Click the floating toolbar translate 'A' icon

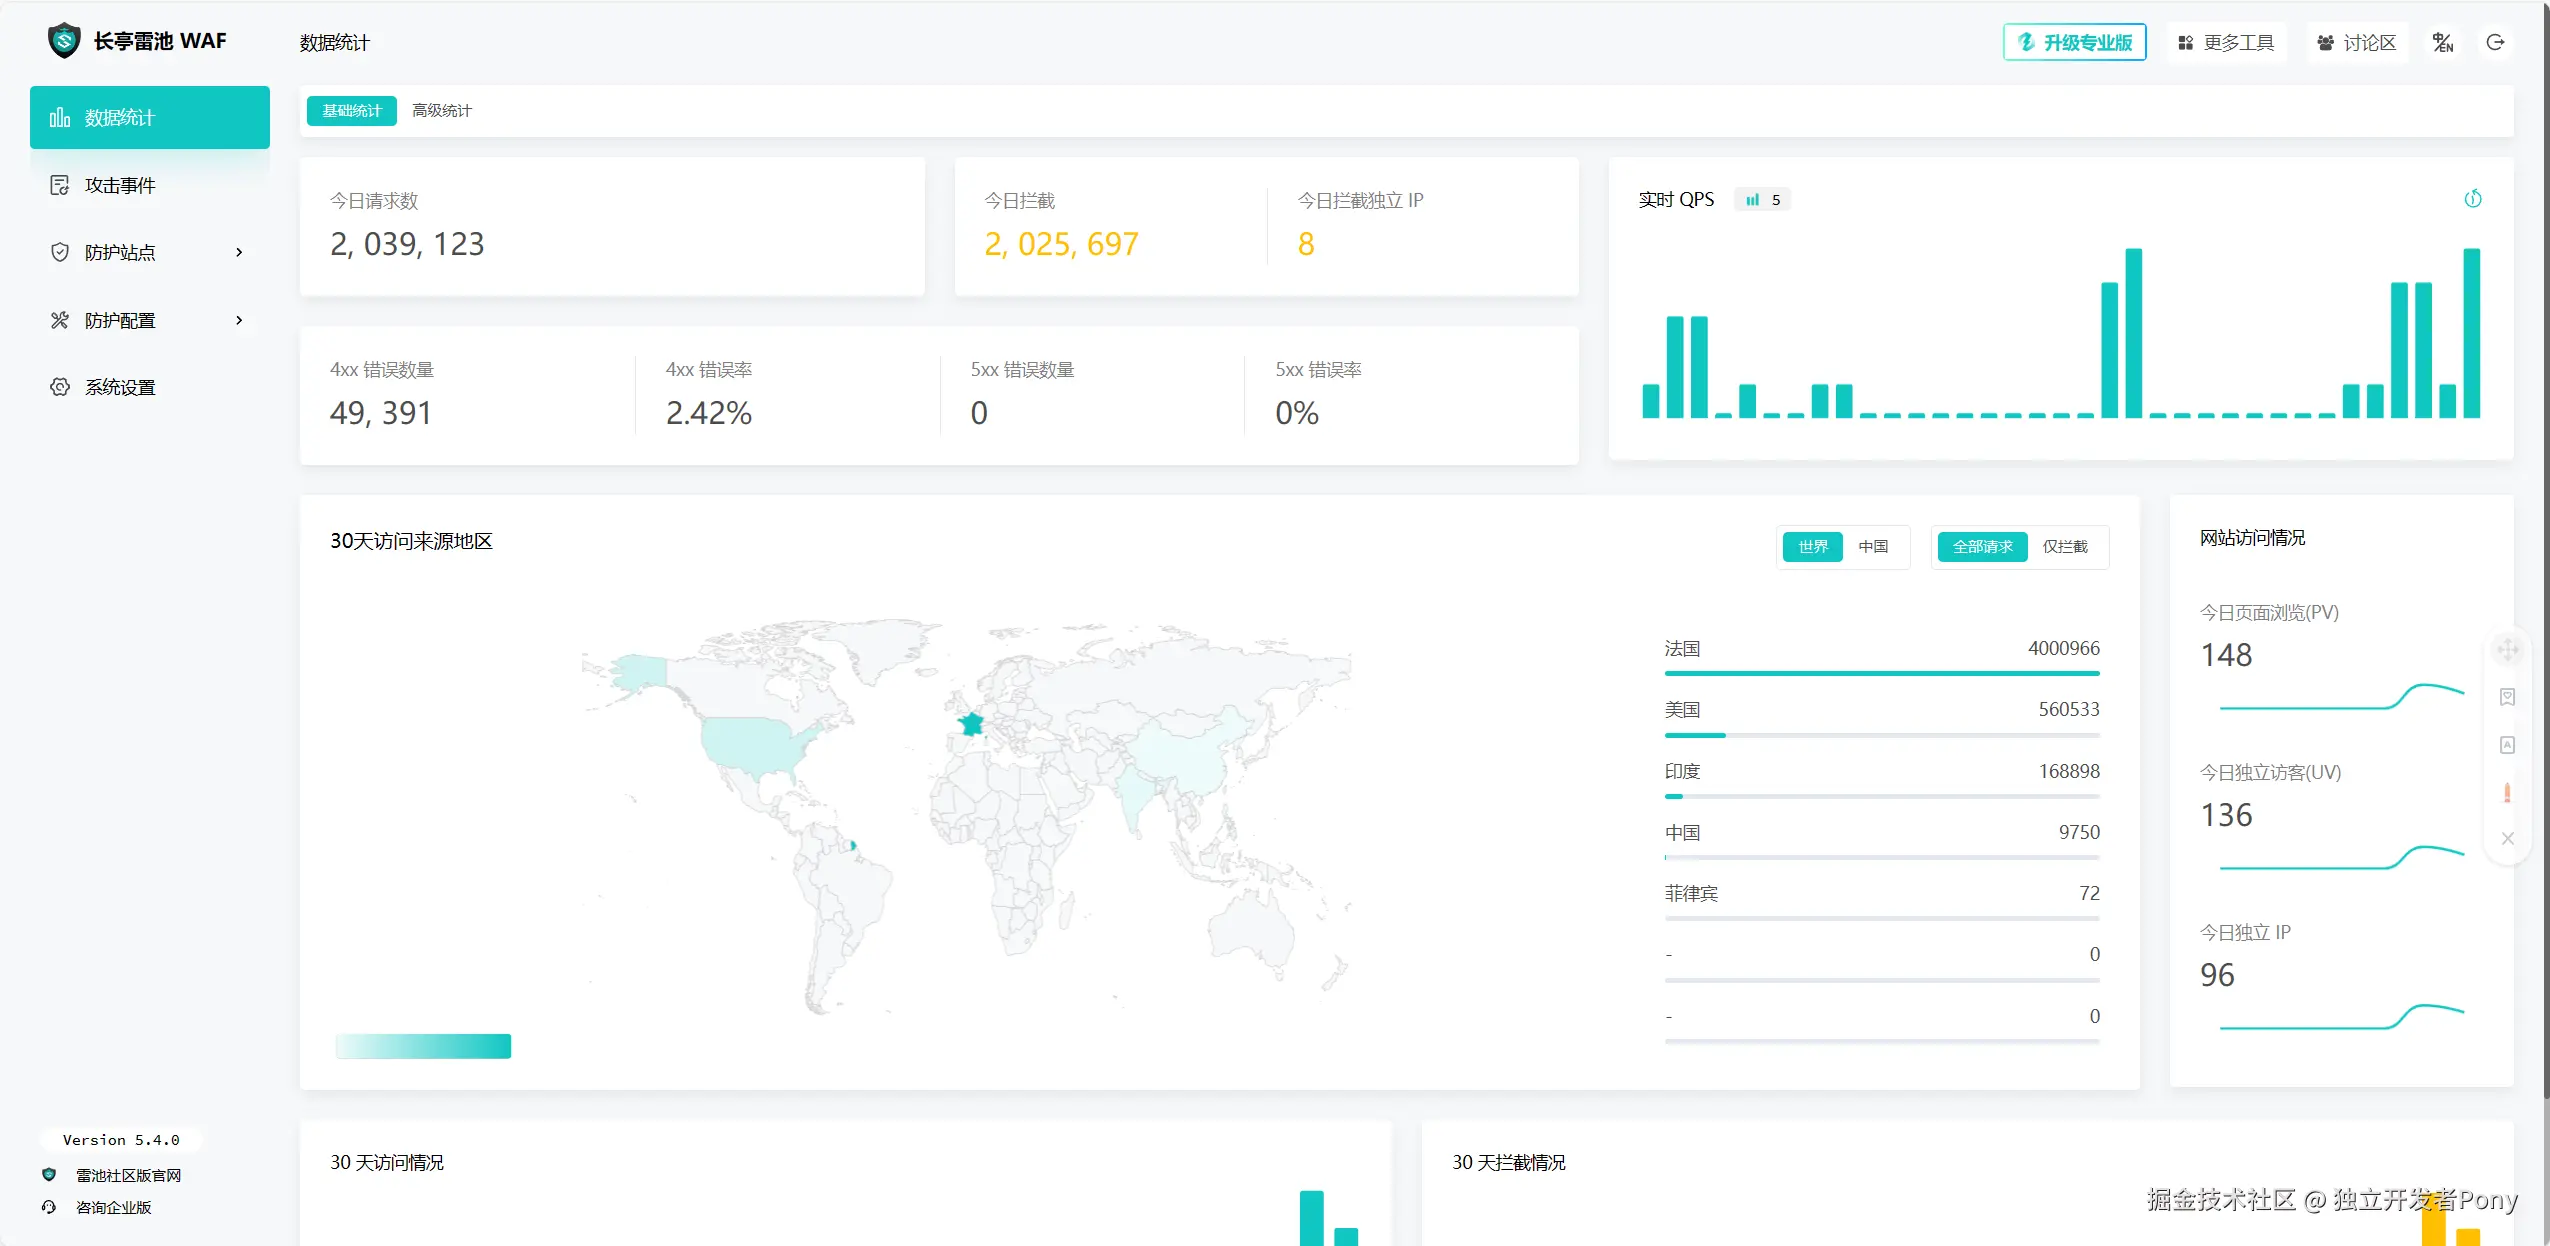pyautogui.click(x=2507, y=745)
